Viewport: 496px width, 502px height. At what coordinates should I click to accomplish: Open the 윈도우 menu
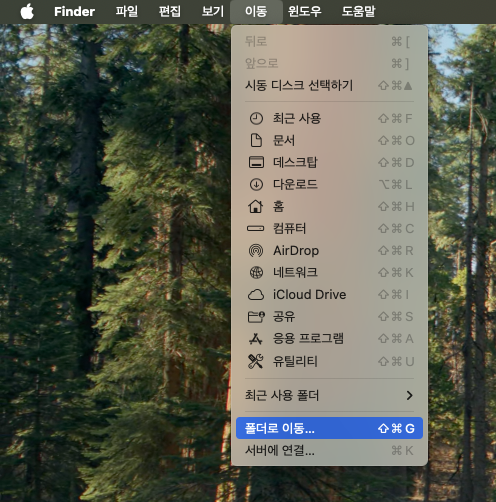pyautogui.click(x=305, y=12)
